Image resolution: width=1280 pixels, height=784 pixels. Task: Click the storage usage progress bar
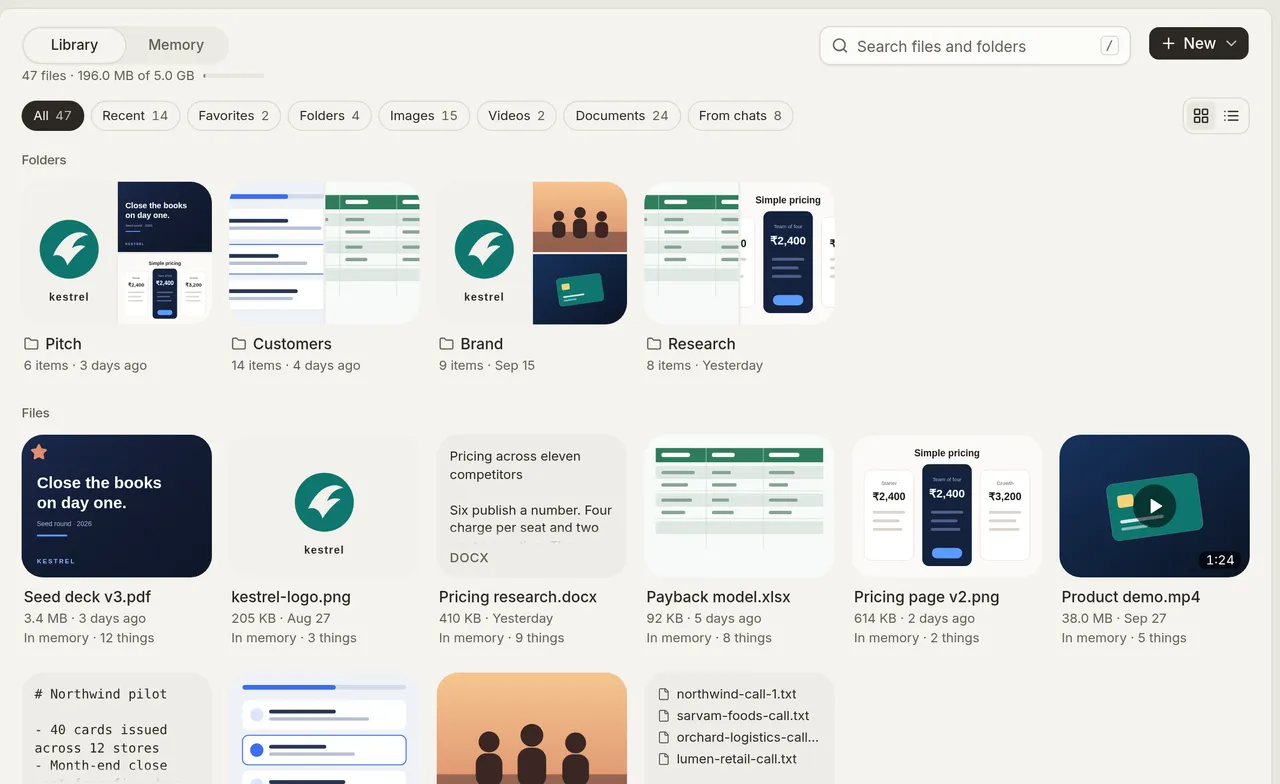[233, 76]
